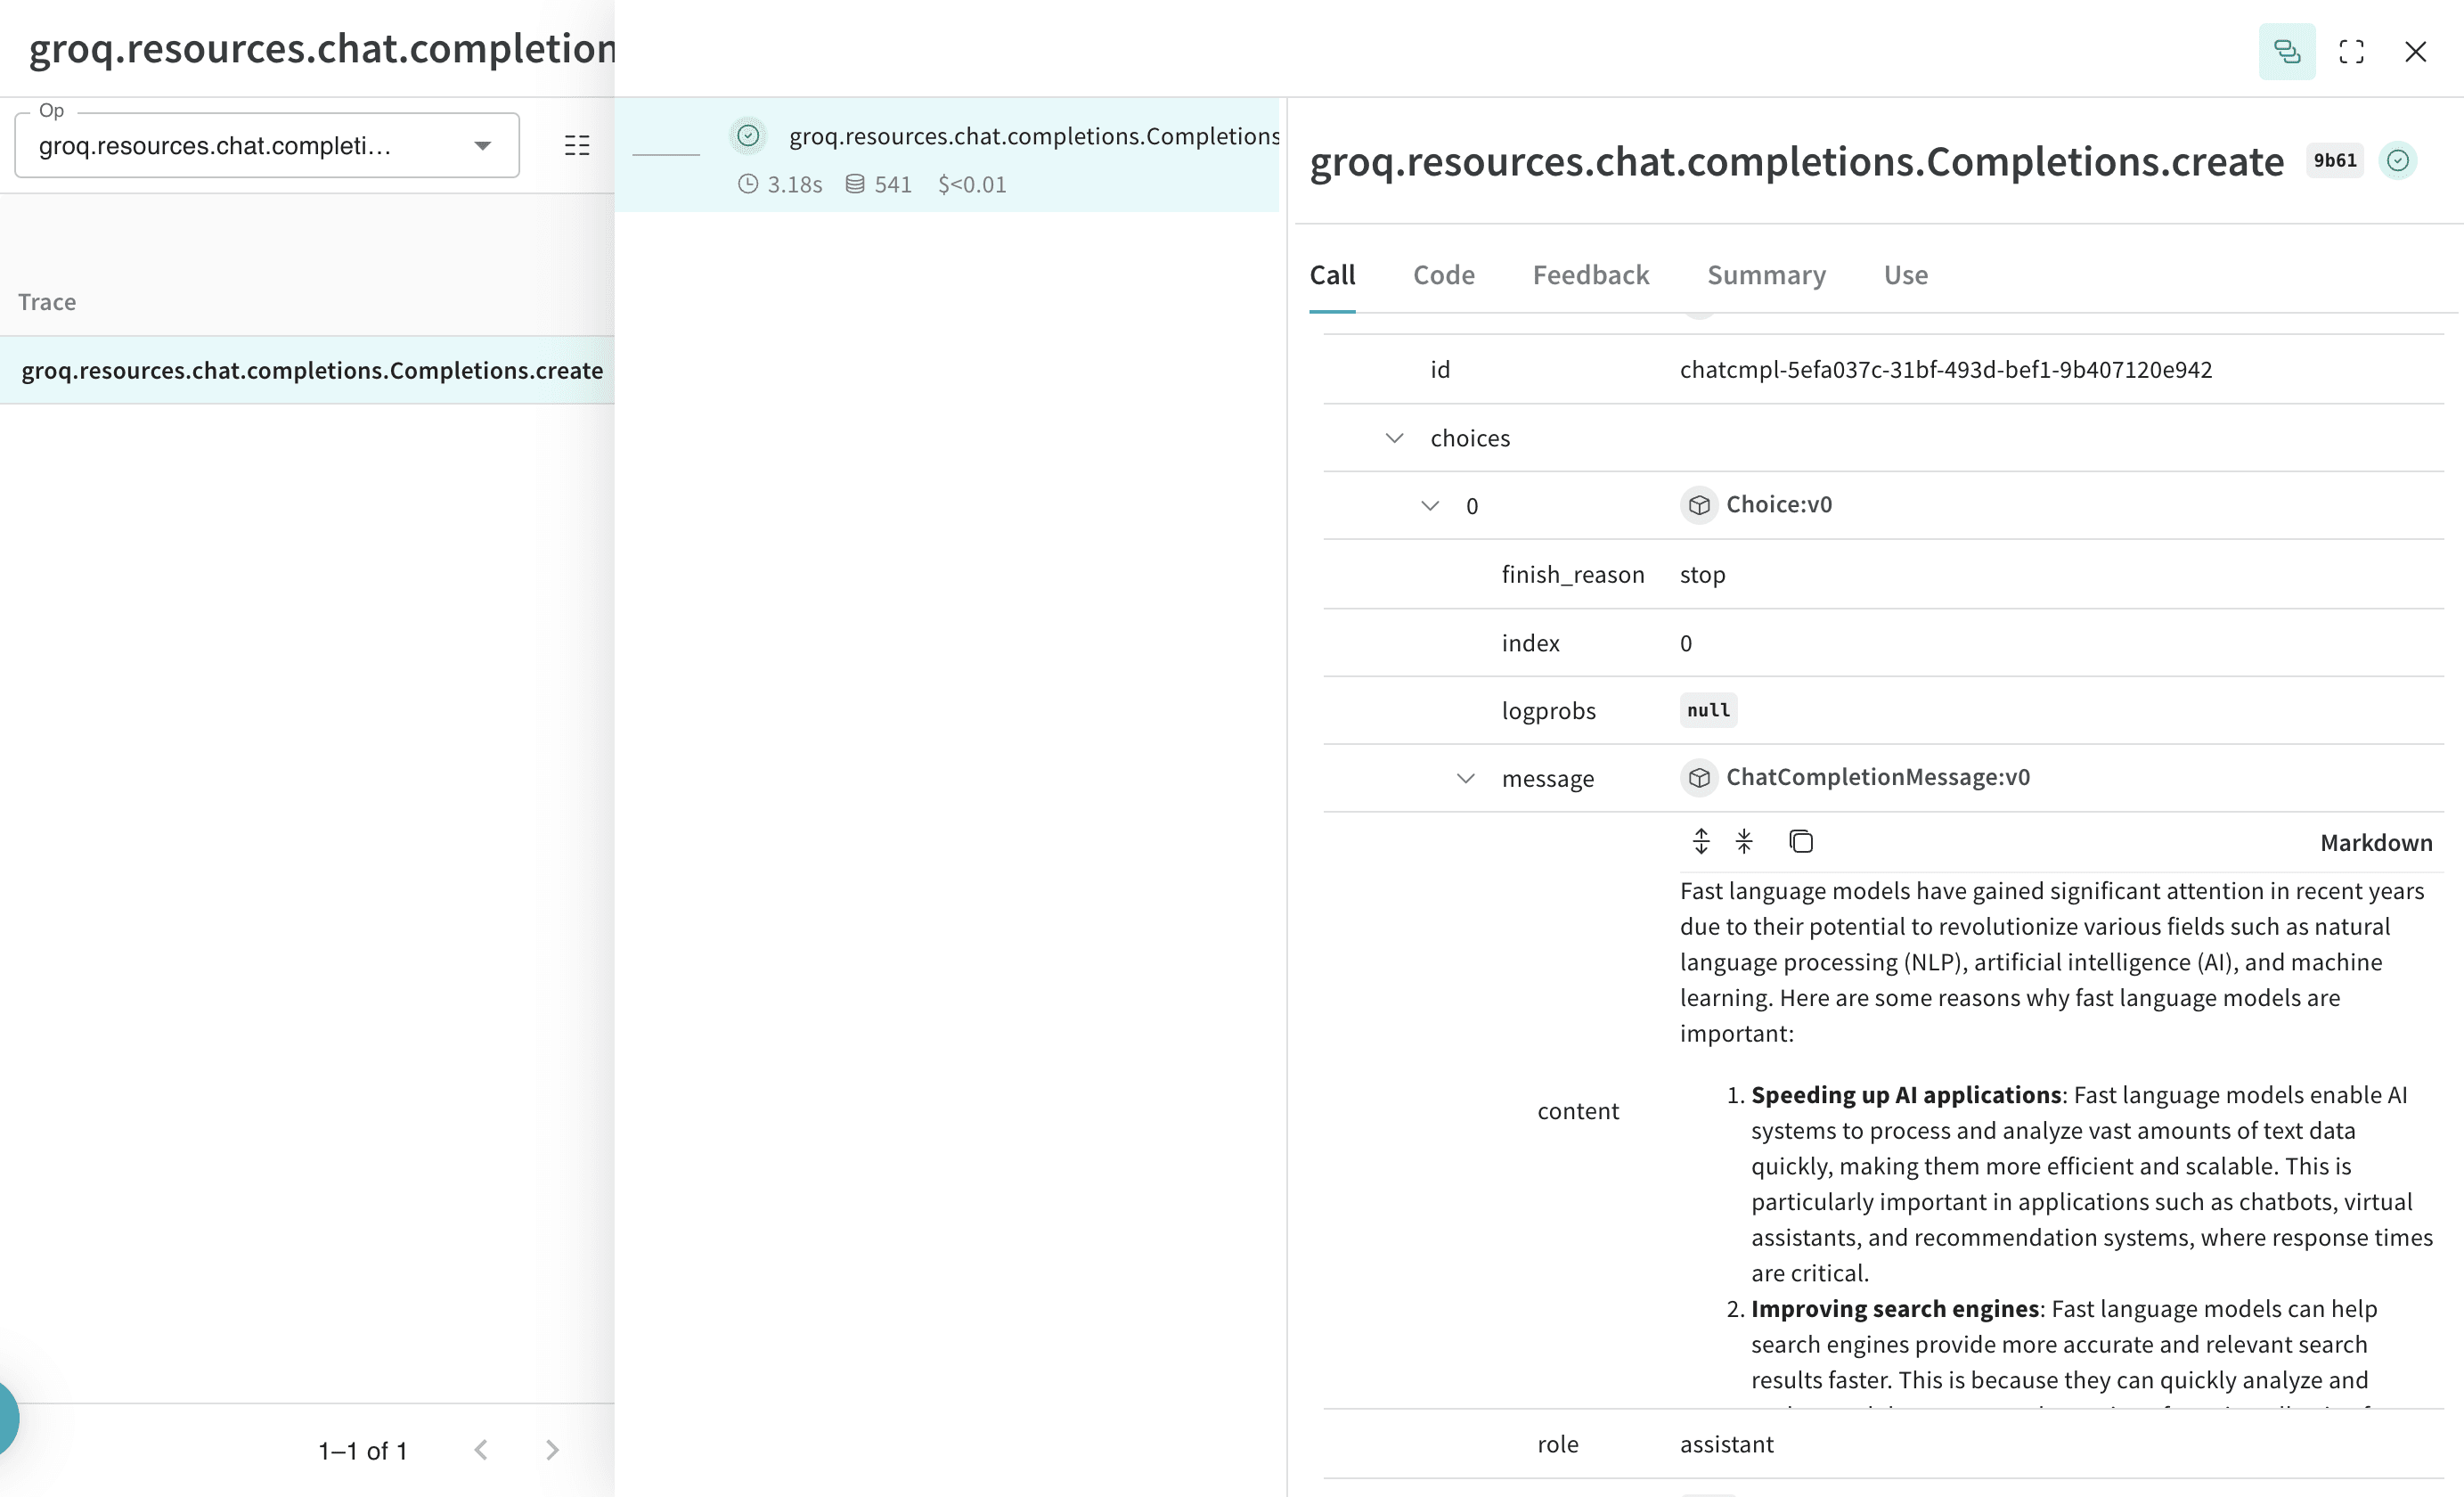The image size is (2464, 1497).
Task: Click the role value assistant
Action: (x=1727, y=1444)
